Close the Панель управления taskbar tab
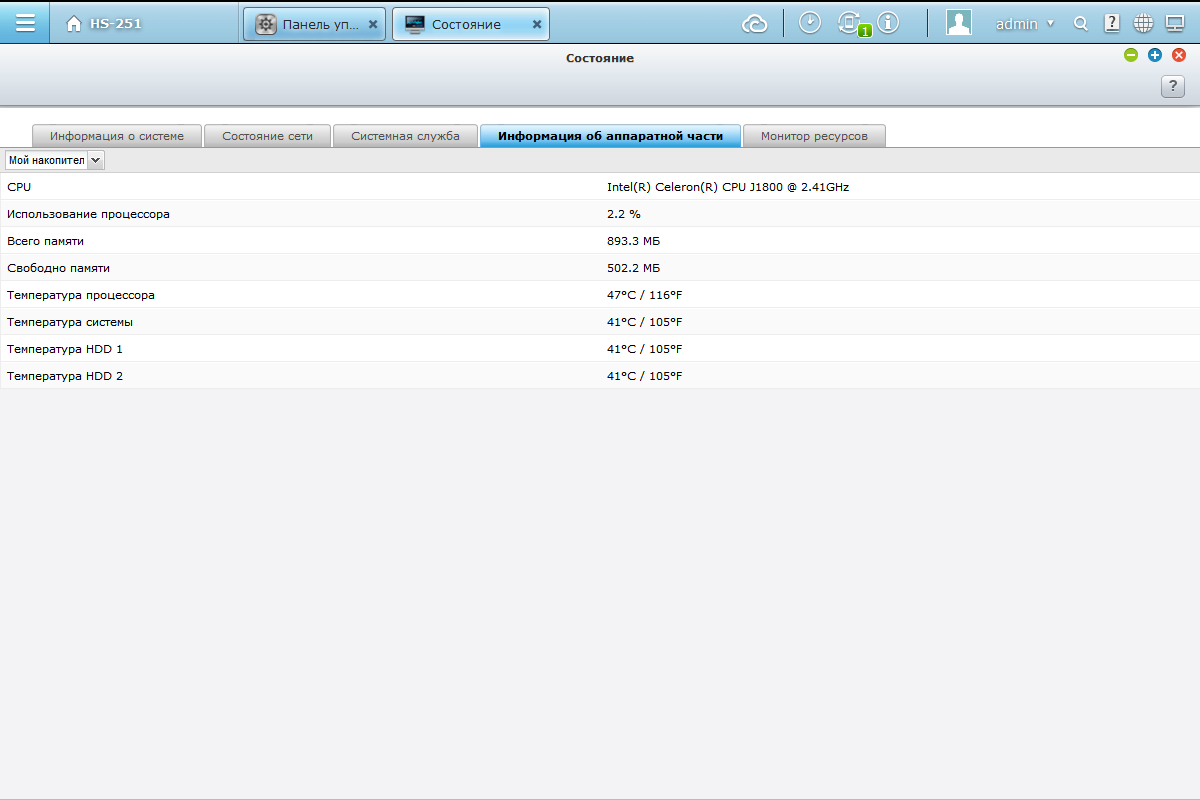This screenshot has width=1200, height=800. (x=373, y=25)
